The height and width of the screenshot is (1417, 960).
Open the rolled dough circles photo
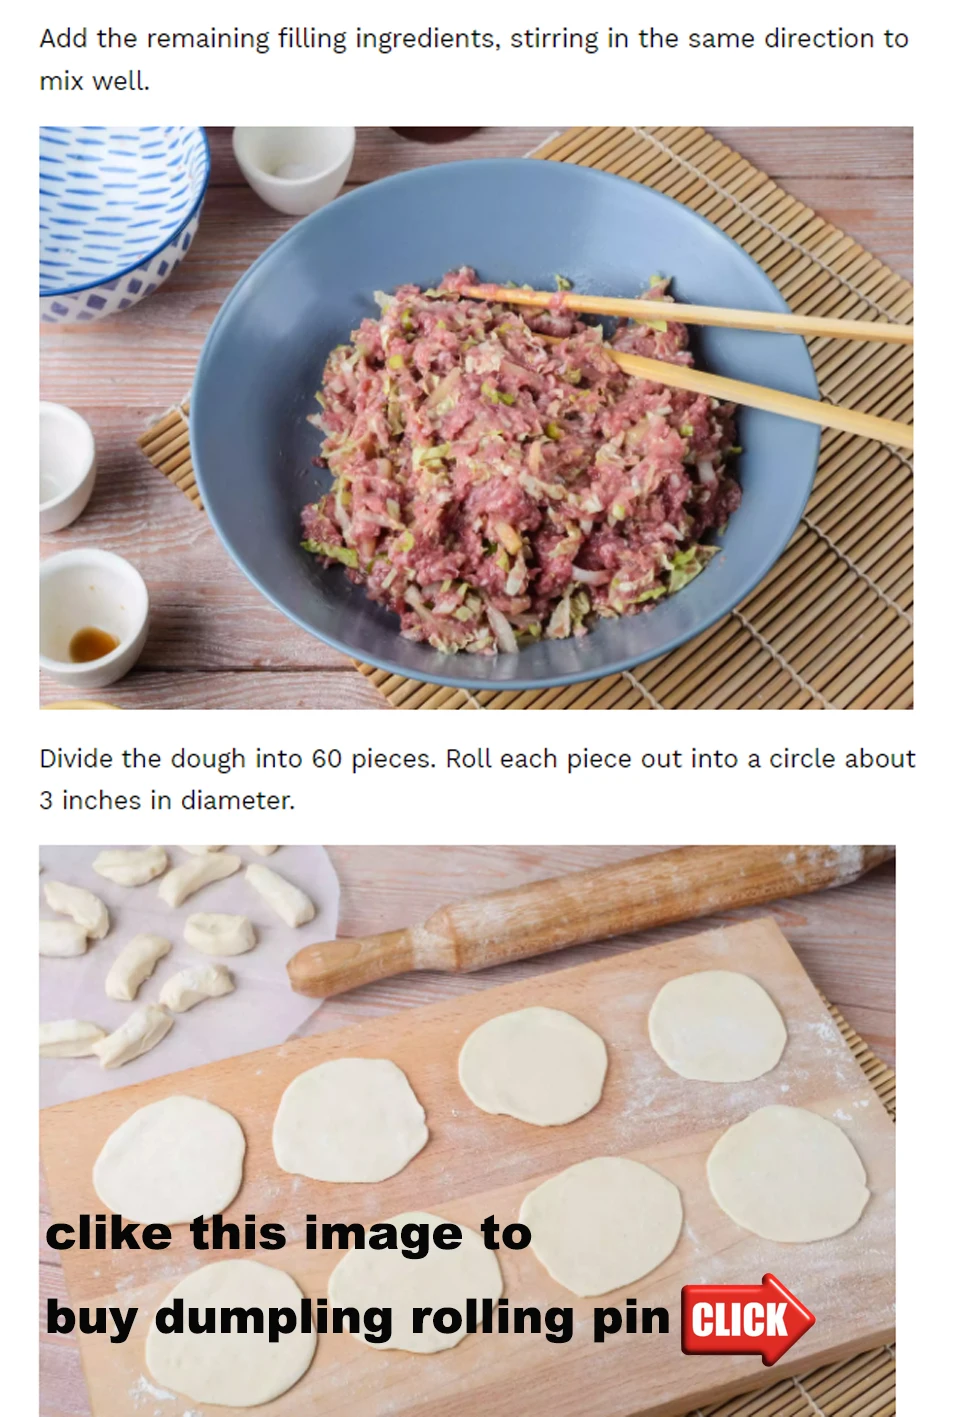point(467,1130)
